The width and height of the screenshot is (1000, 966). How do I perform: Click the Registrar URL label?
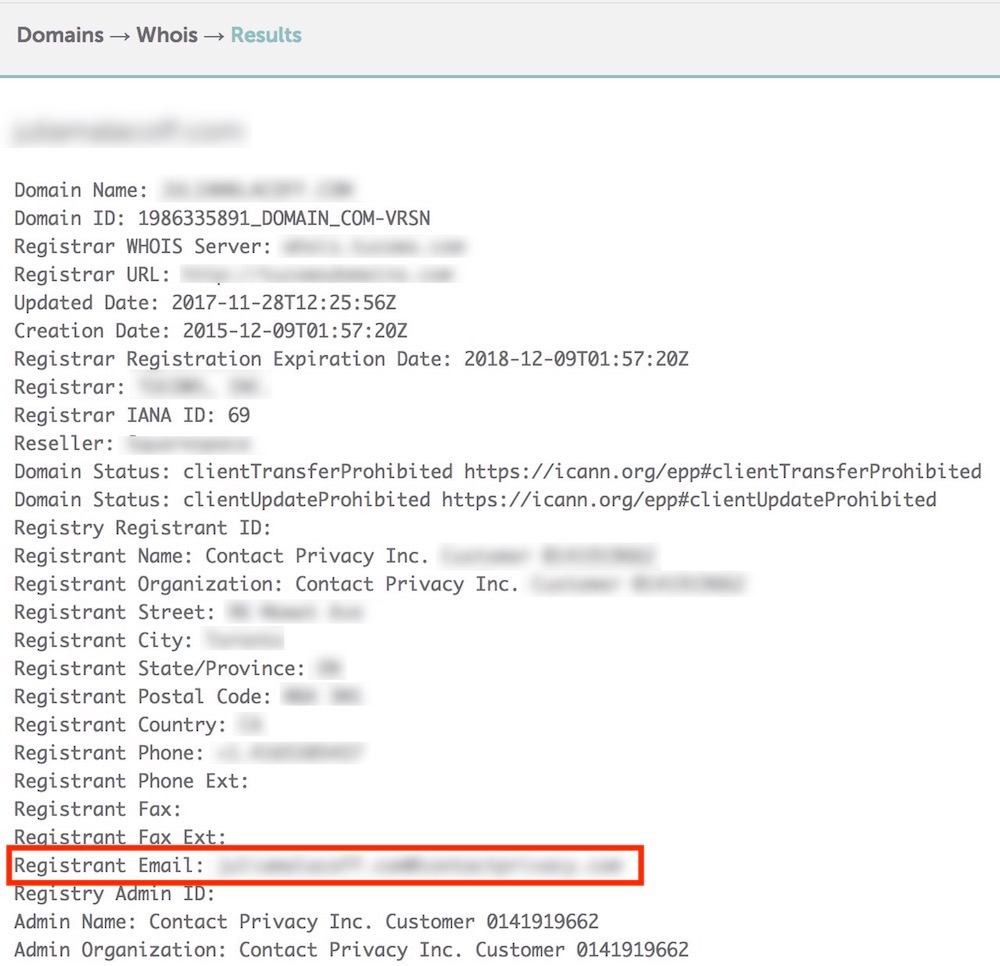click(92, 274)
